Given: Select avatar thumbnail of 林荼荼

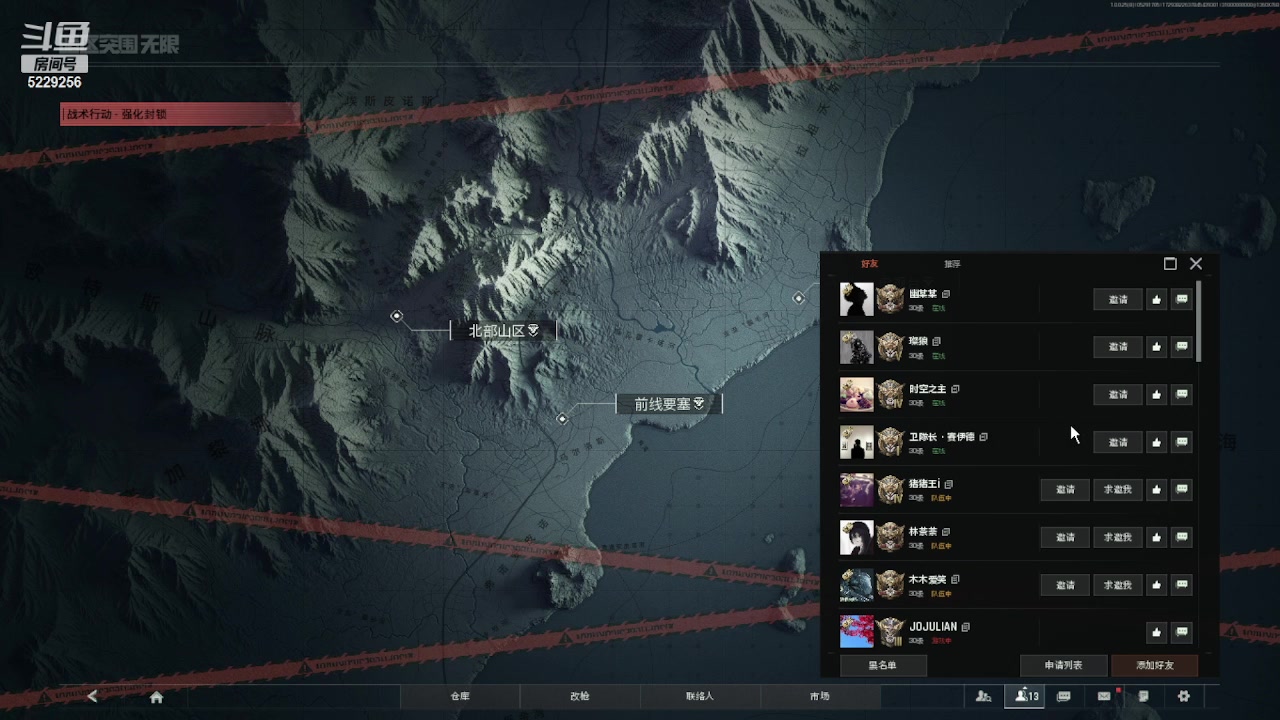Looking at the screenshot, I should tap(857, 537).
